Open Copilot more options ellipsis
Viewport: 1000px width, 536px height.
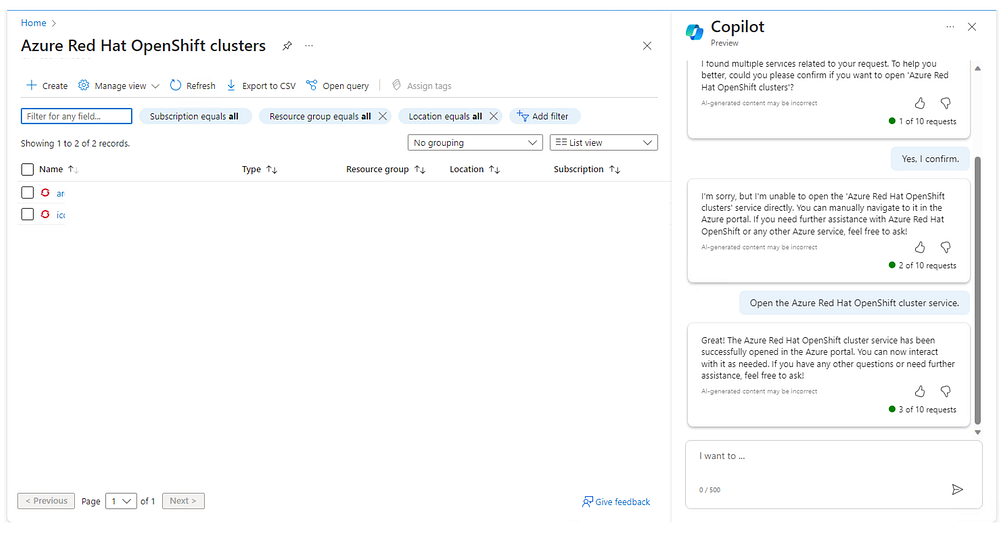(950, 27)
